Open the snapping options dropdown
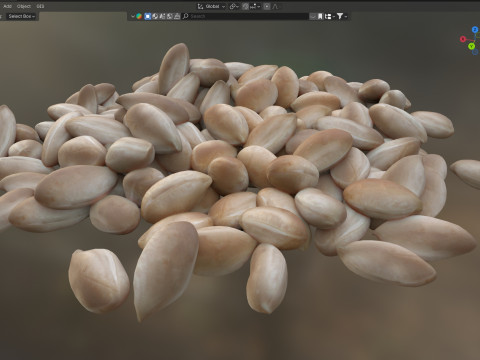 (x=255, y=6)
